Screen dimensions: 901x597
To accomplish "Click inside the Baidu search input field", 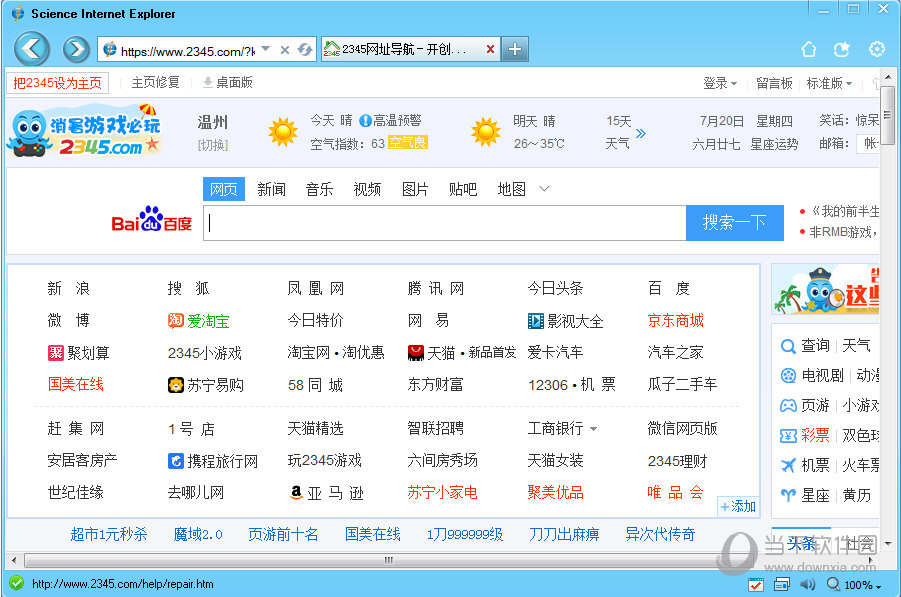I will 440,222.
